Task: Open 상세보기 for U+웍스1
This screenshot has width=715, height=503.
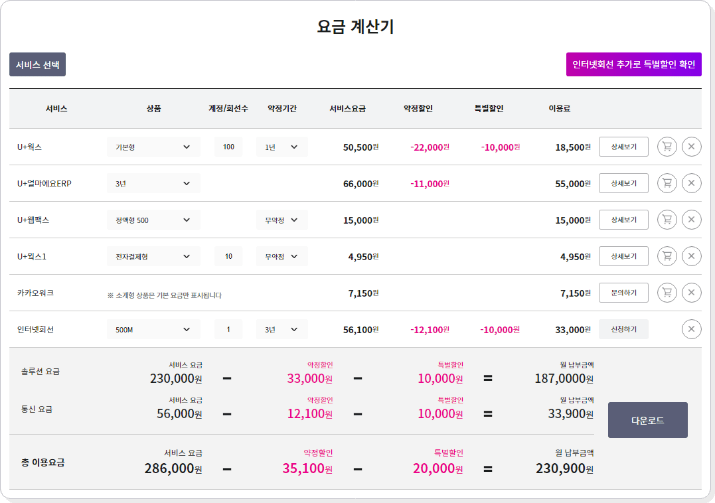Action: click(623, 256)
